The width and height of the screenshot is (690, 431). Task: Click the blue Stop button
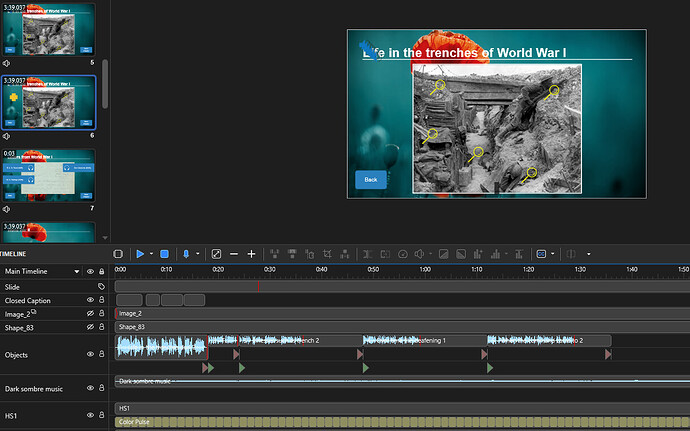pyautogui.click(x=165, y=254)
